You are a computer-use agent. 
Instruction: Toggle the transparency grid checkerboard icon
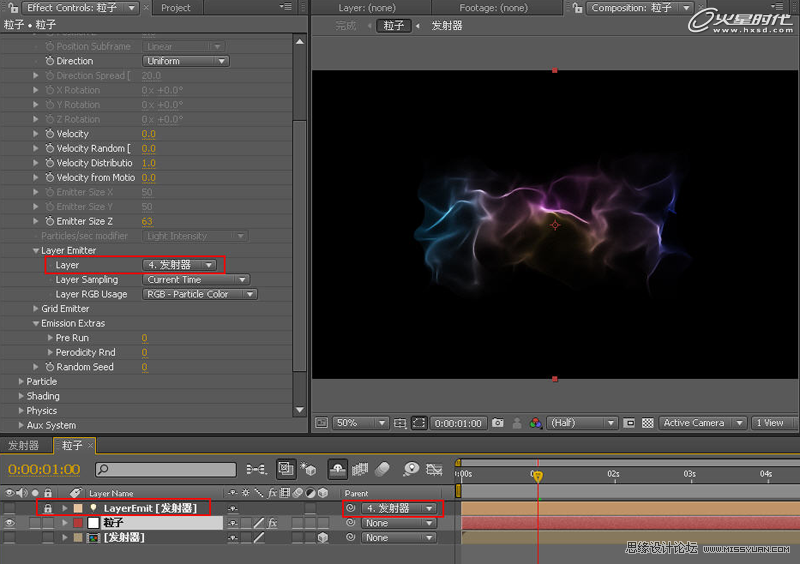tap(647, 423)
